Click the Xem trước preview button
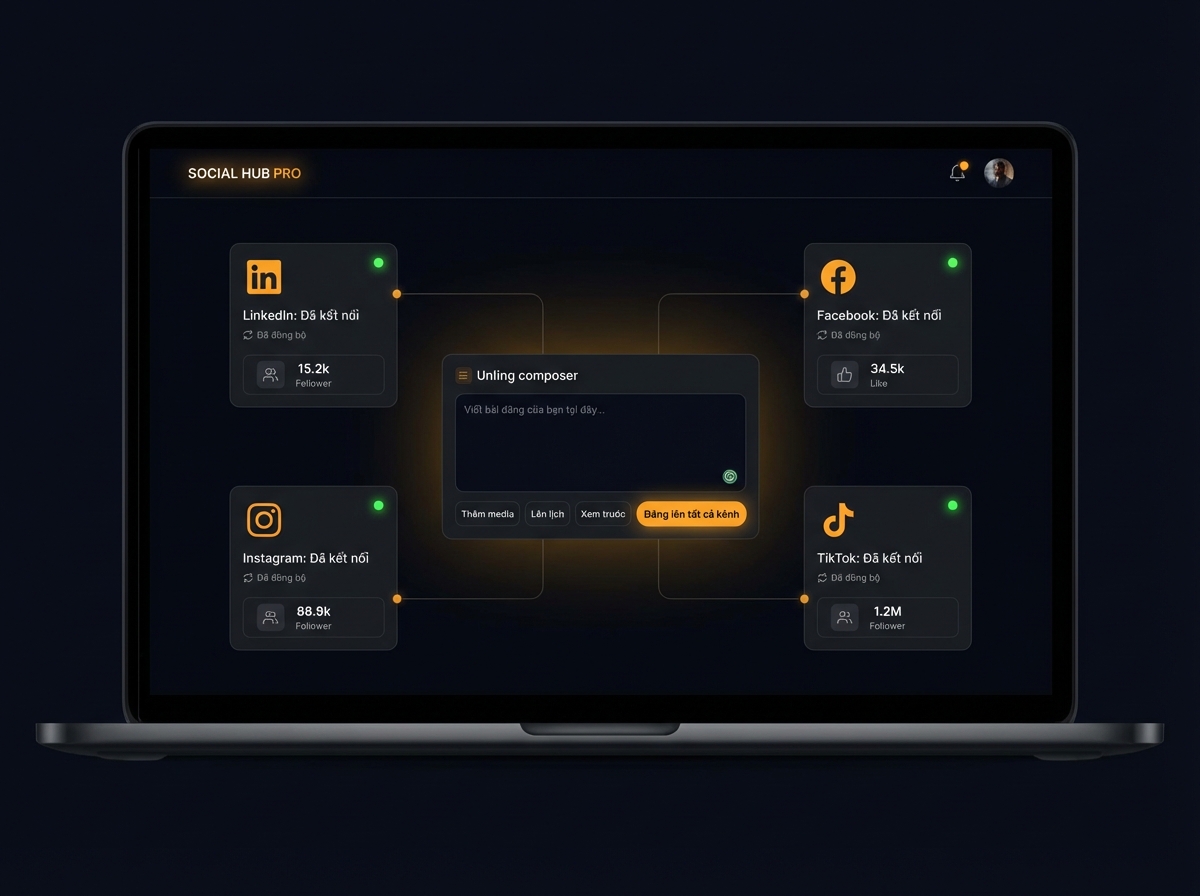This screenshot has height=896, width=1200. pyautogui.click(x=603, y=514)
